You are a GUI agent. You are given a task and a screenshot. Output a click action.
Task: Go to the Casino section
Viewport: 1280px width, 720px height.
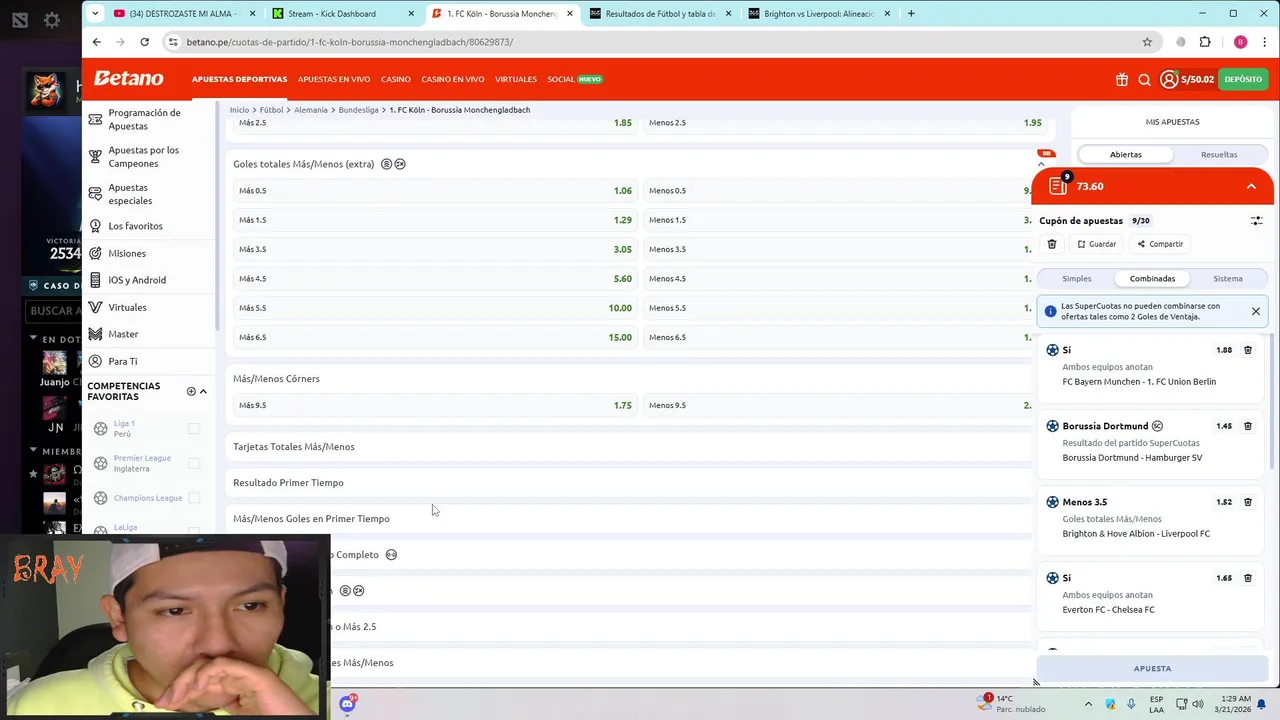point(395,79)
